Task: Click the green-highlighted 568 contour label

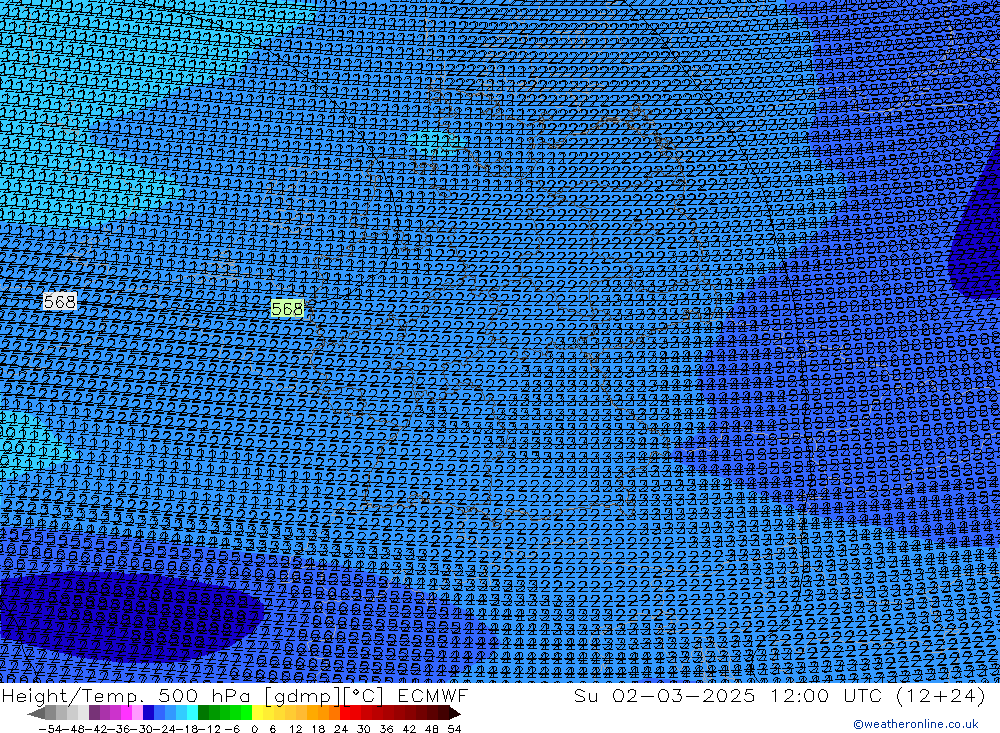Action: pyautogui.click(x=287, y=309)
